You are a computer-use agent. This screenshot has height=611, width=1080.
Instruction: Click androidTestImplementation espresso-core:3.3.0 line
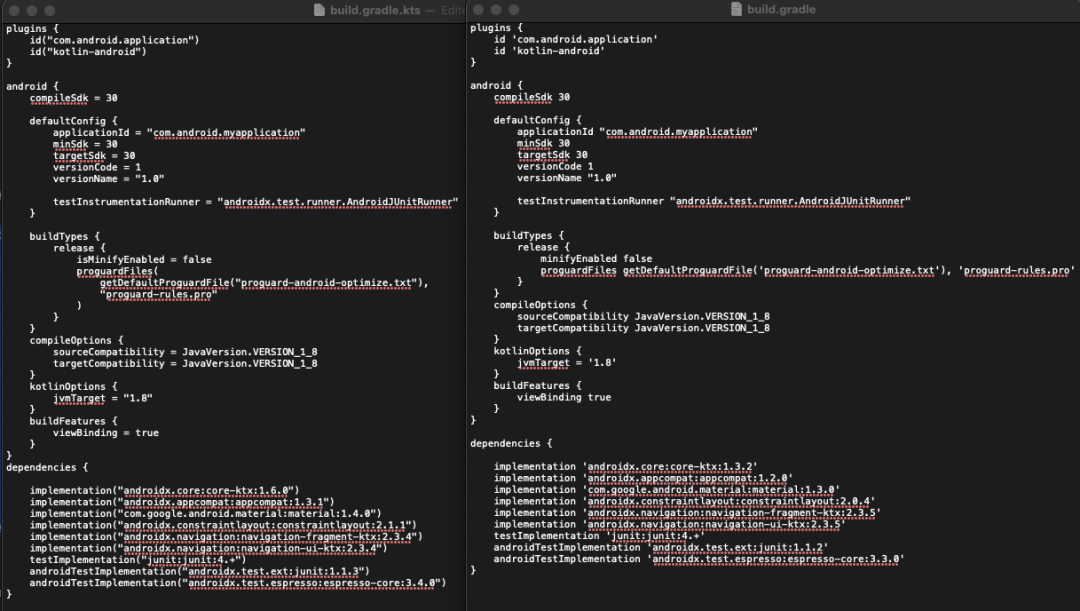point(699,559)
